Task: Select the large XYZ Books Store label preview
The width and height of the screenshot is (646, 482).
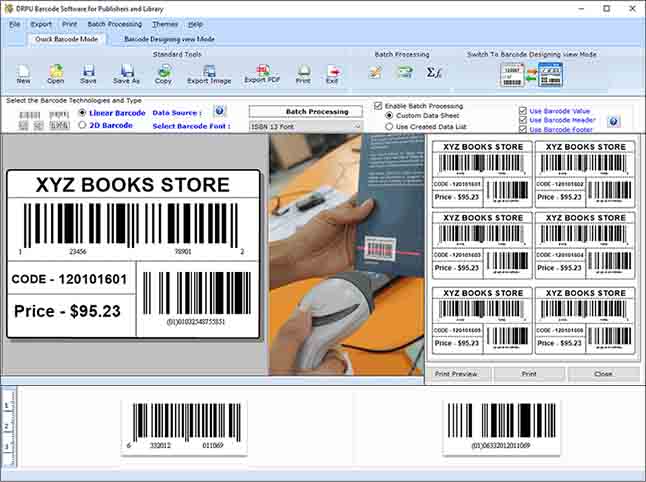Action: pos(133,254)
